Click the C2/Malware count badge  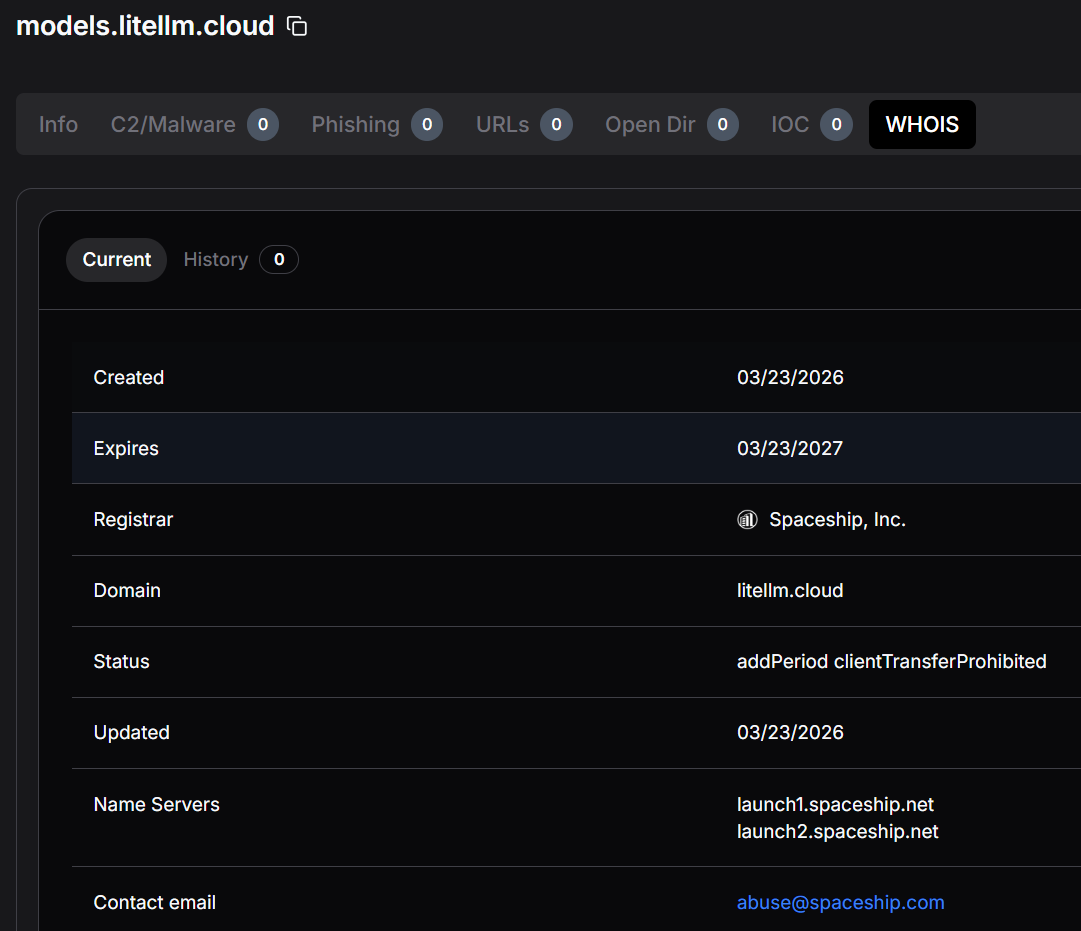click(263, 124)
